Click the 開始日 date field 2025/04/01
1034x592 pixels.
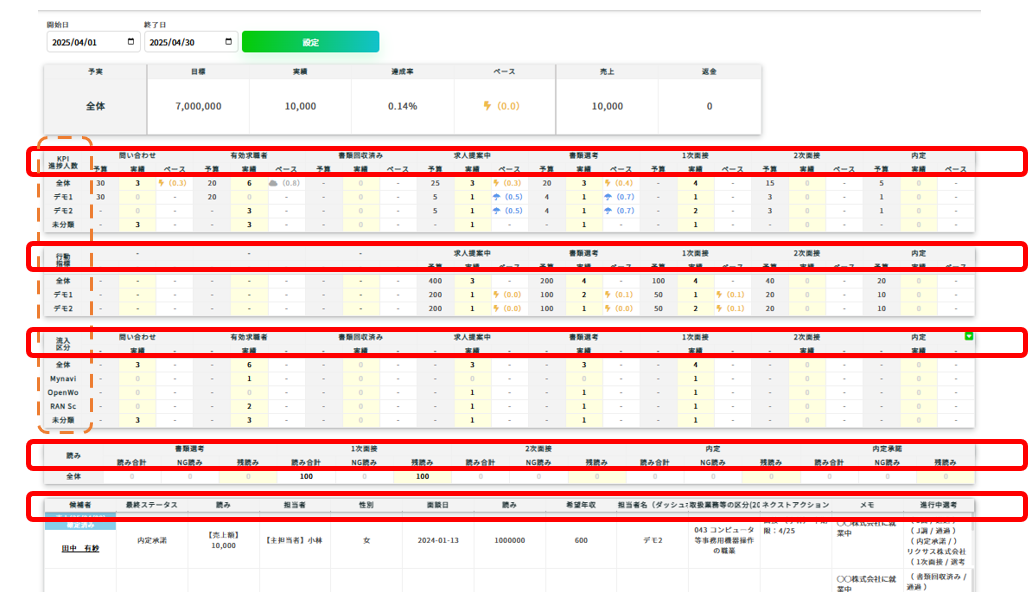[x=93, y=42]
